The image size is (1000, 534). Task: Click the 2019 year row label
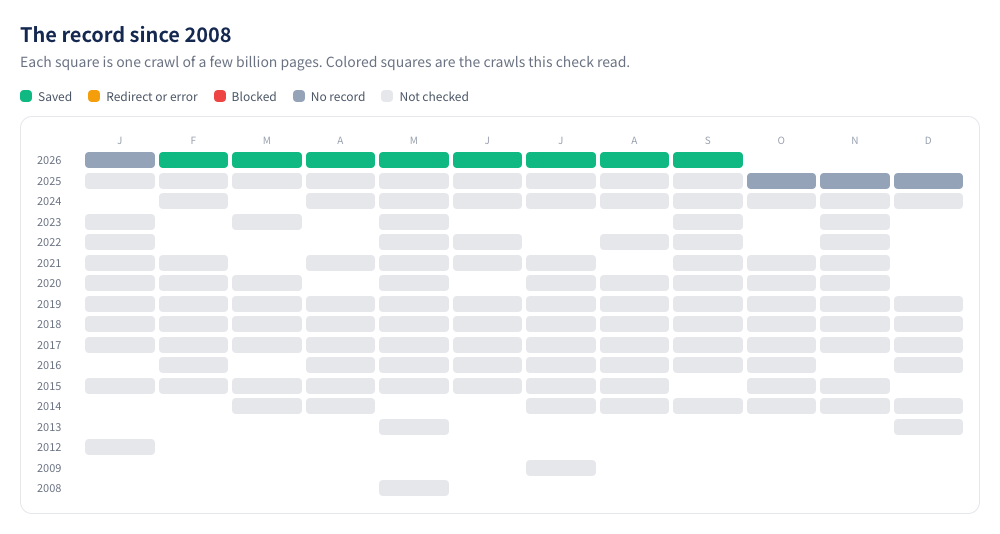pos(49,304)
